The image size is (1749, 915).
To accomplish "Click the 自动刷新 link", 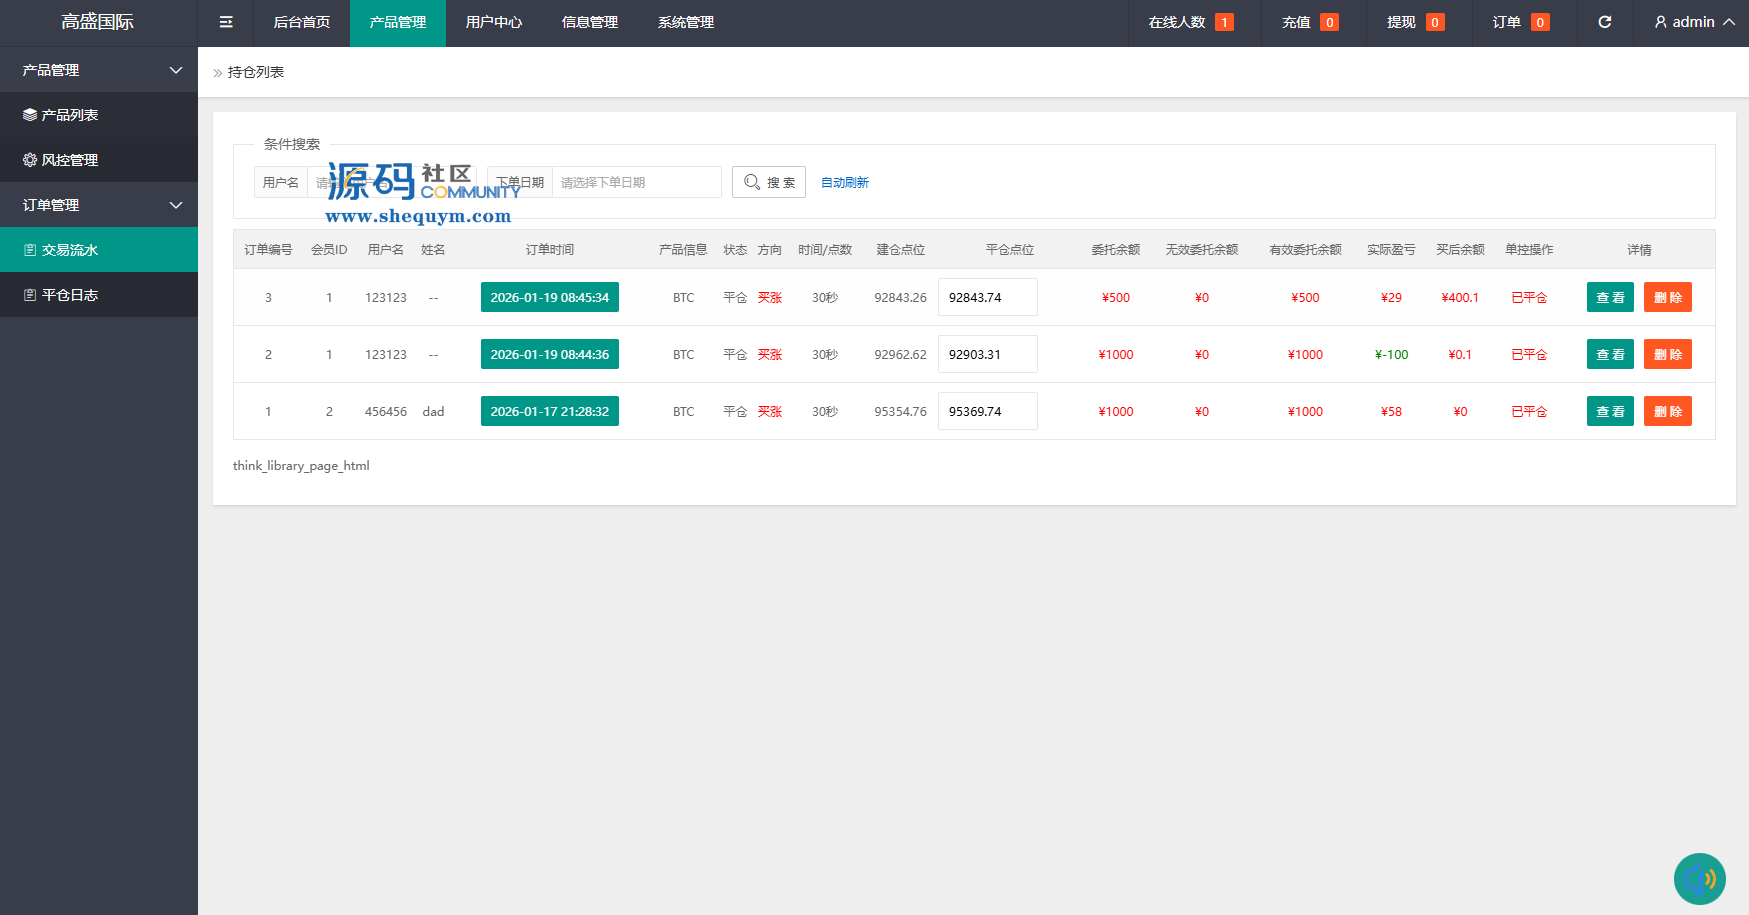I will coord(845,183).
